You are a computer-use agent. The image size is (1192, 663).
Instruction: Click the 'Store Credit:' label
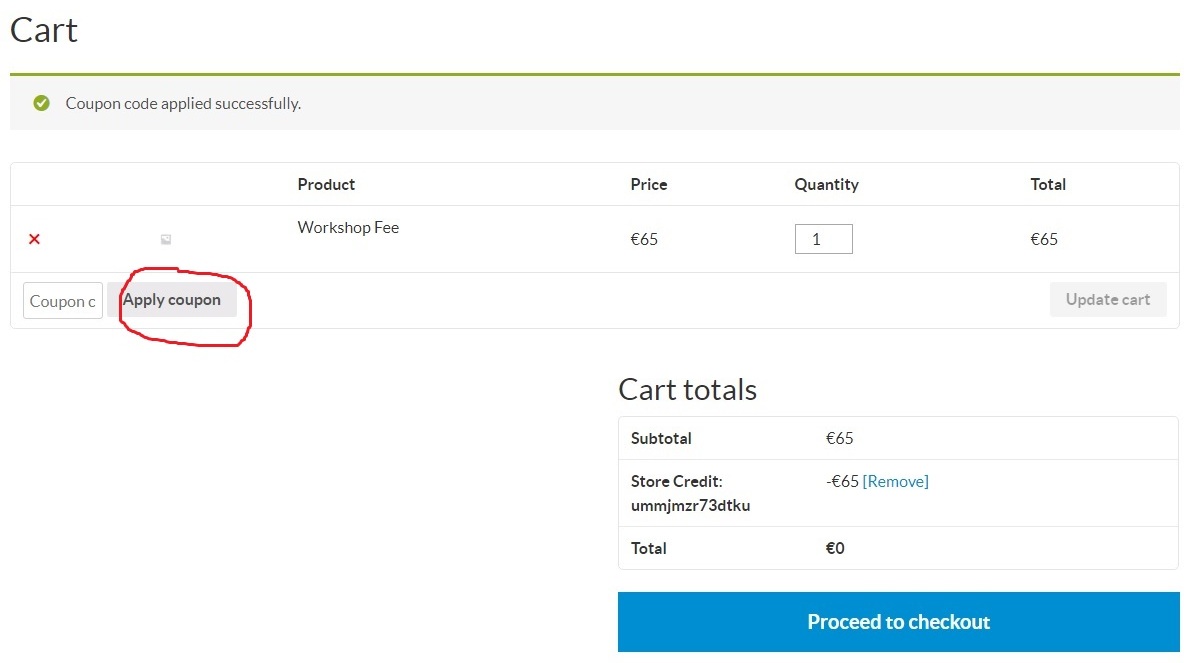click(677, 481)
